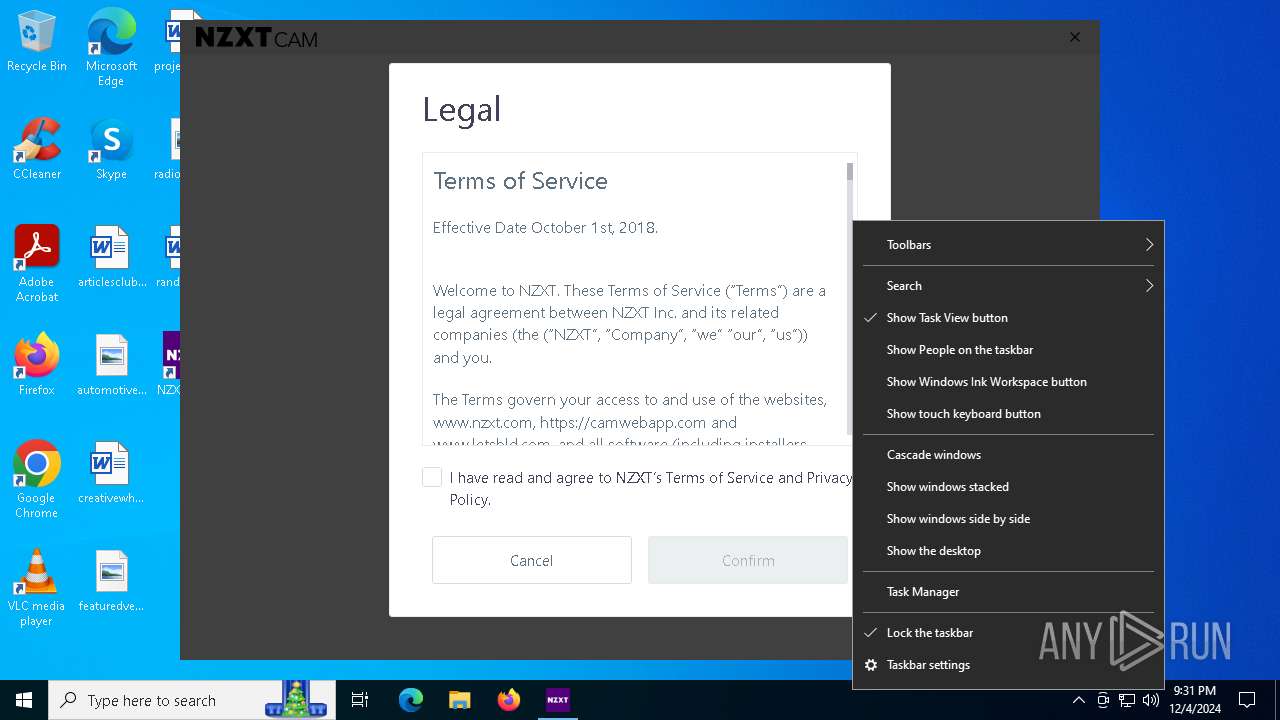
Task: Open Task Manager from context menu
Action: pos(1008,592)
